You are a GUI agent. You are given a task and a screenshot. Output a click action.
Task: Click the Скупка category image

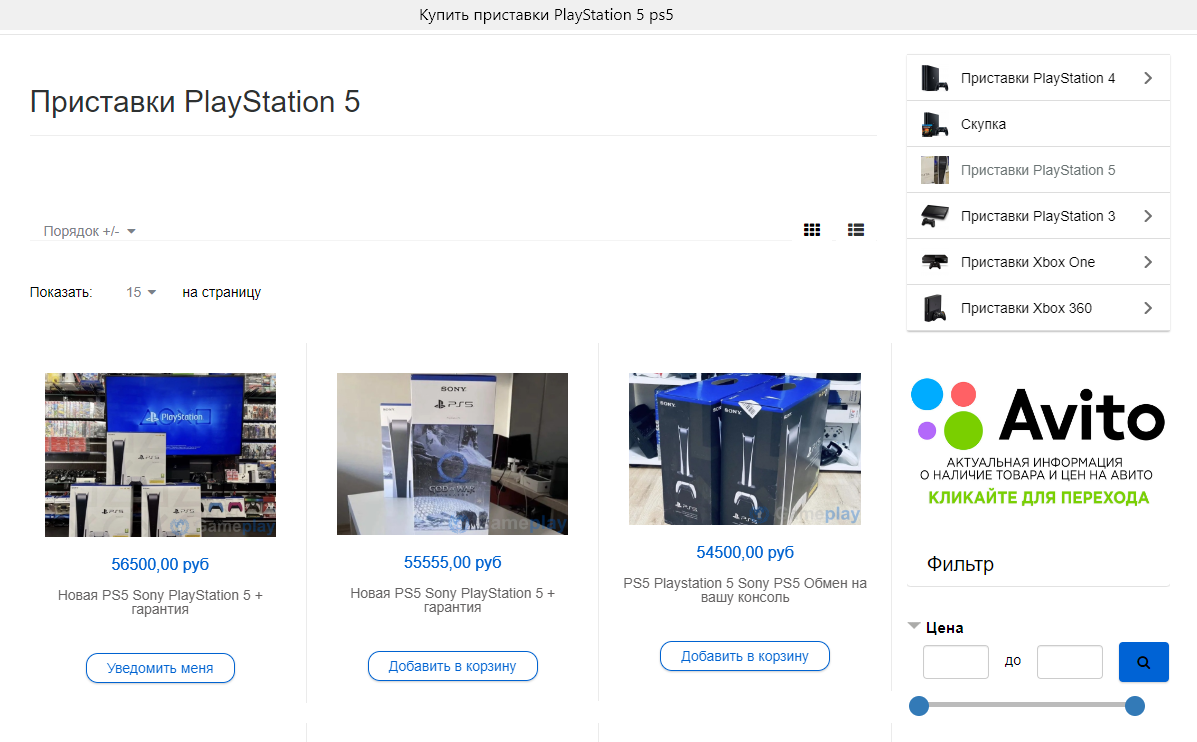point(934,124)
